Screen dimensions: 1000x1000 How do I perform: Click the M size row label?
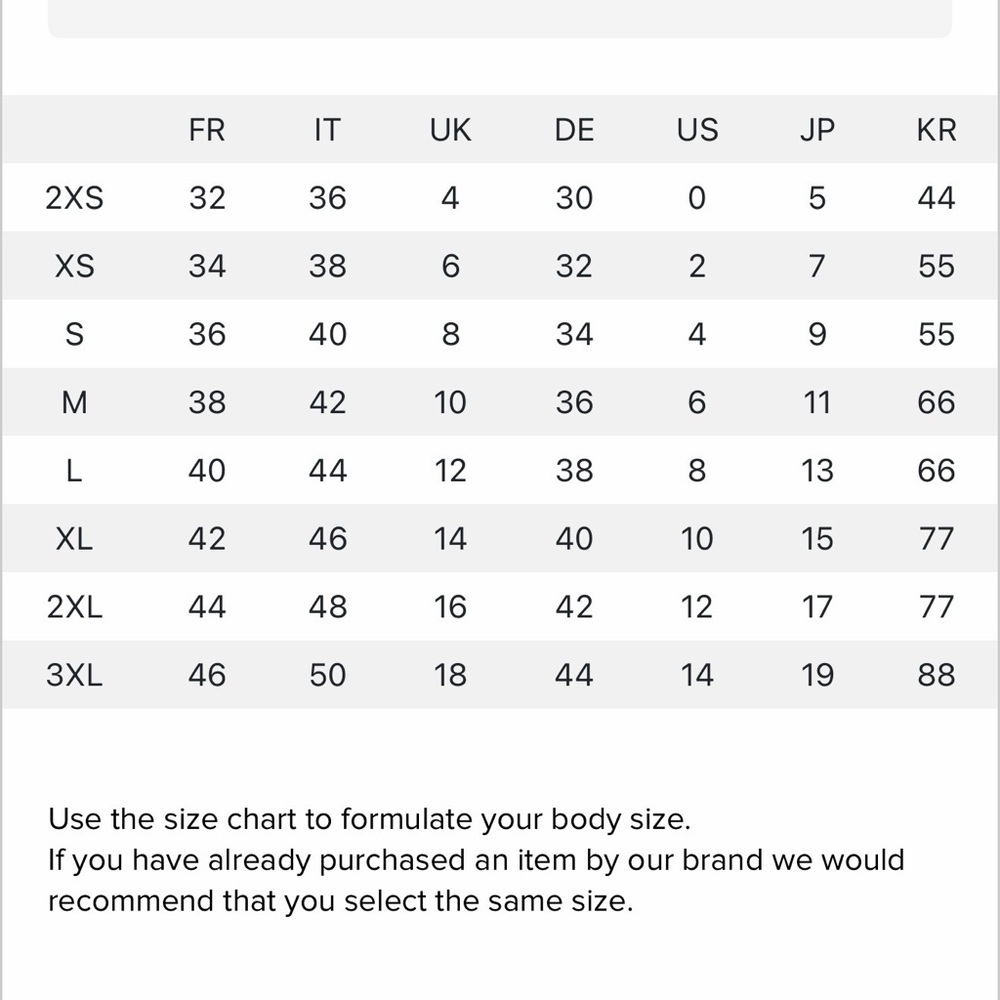click(x=74, y=402)
